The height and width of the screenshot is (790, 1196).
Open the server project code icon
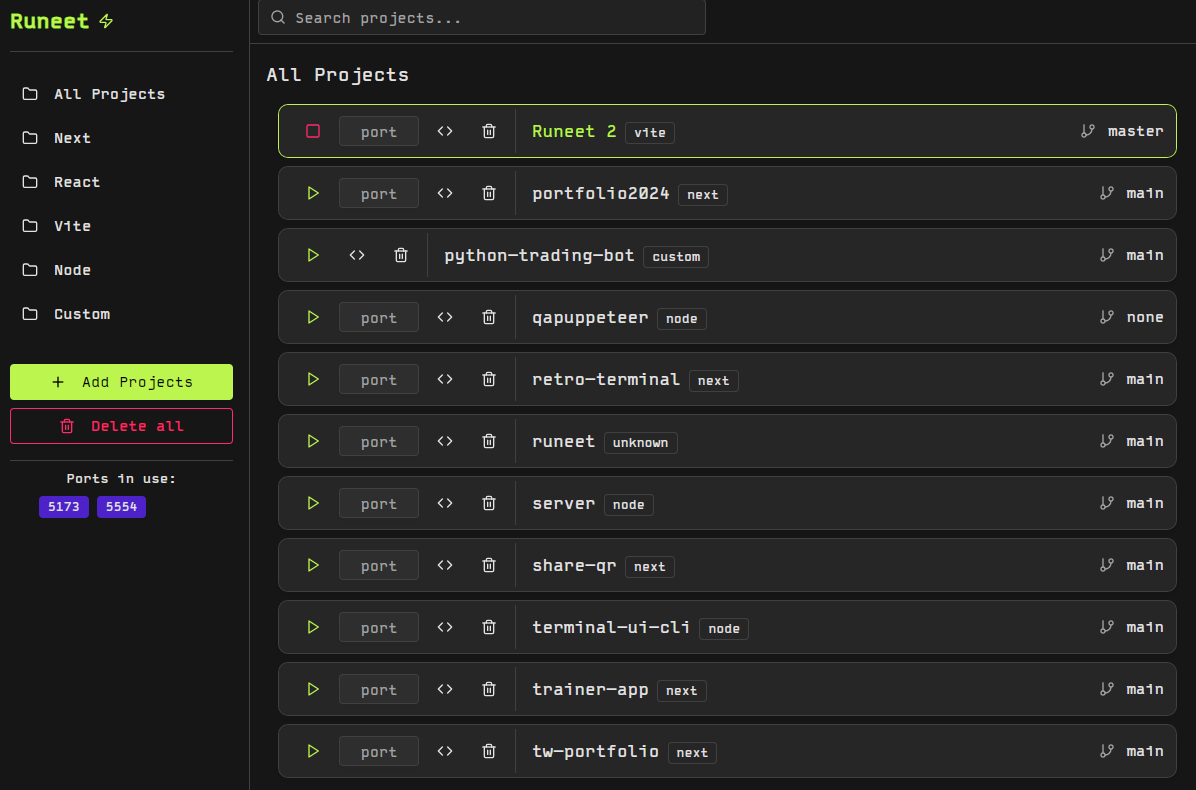tap(445, 503)
